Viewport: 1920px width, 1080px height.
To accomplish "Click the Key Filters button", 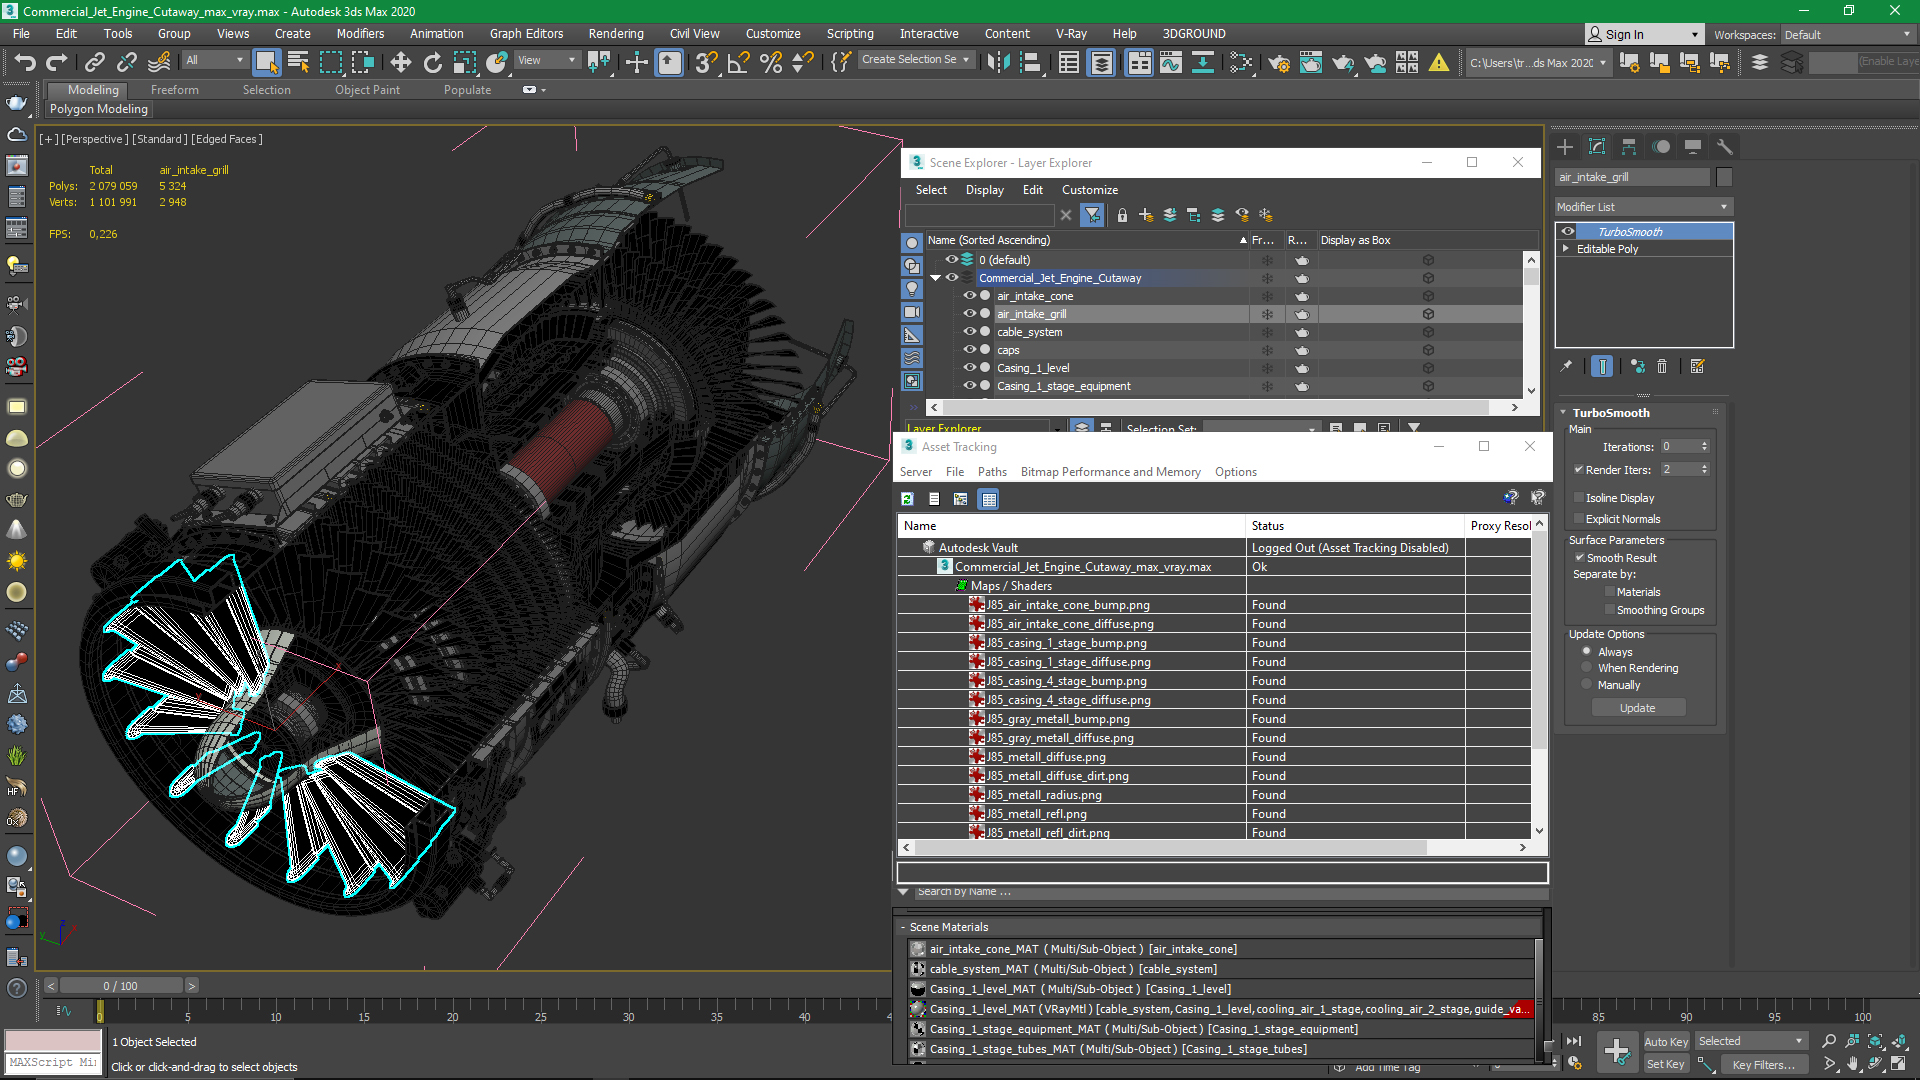I will [x=1764, y=1065].
